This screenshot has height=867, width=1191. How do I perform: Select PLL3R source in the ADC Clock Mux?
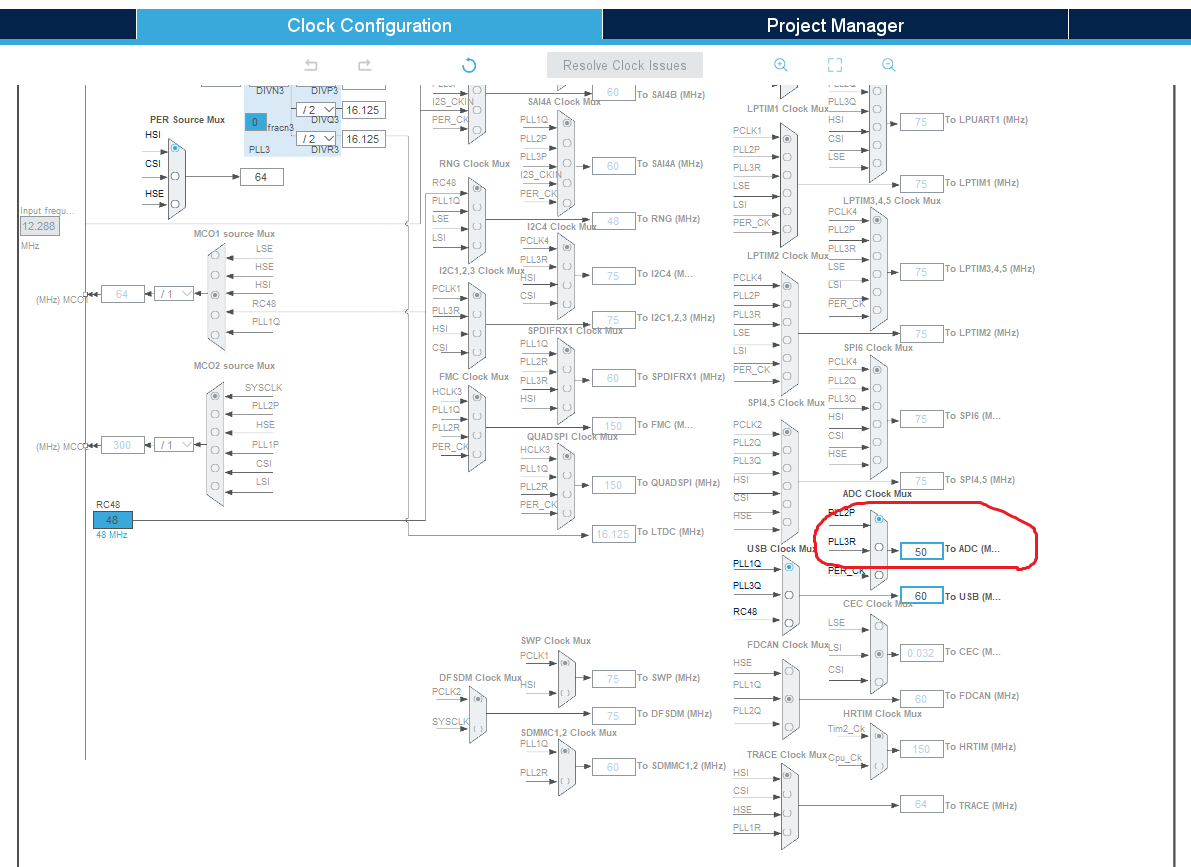[879, 547]
